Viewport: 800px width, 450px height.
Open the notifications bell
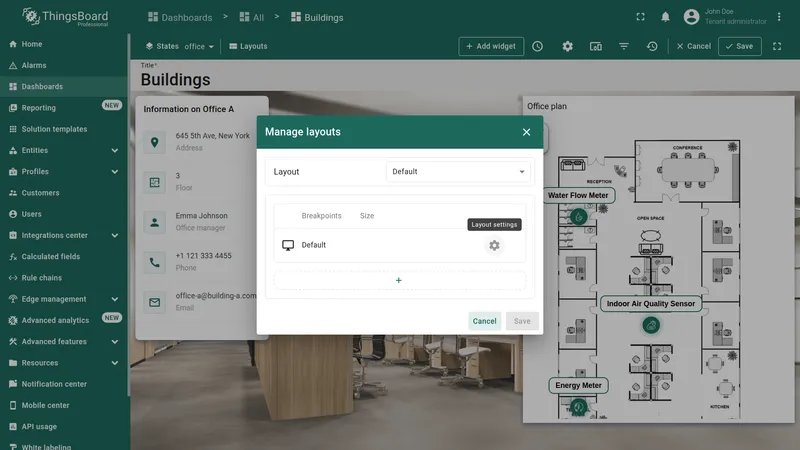(x=665, y=17)
